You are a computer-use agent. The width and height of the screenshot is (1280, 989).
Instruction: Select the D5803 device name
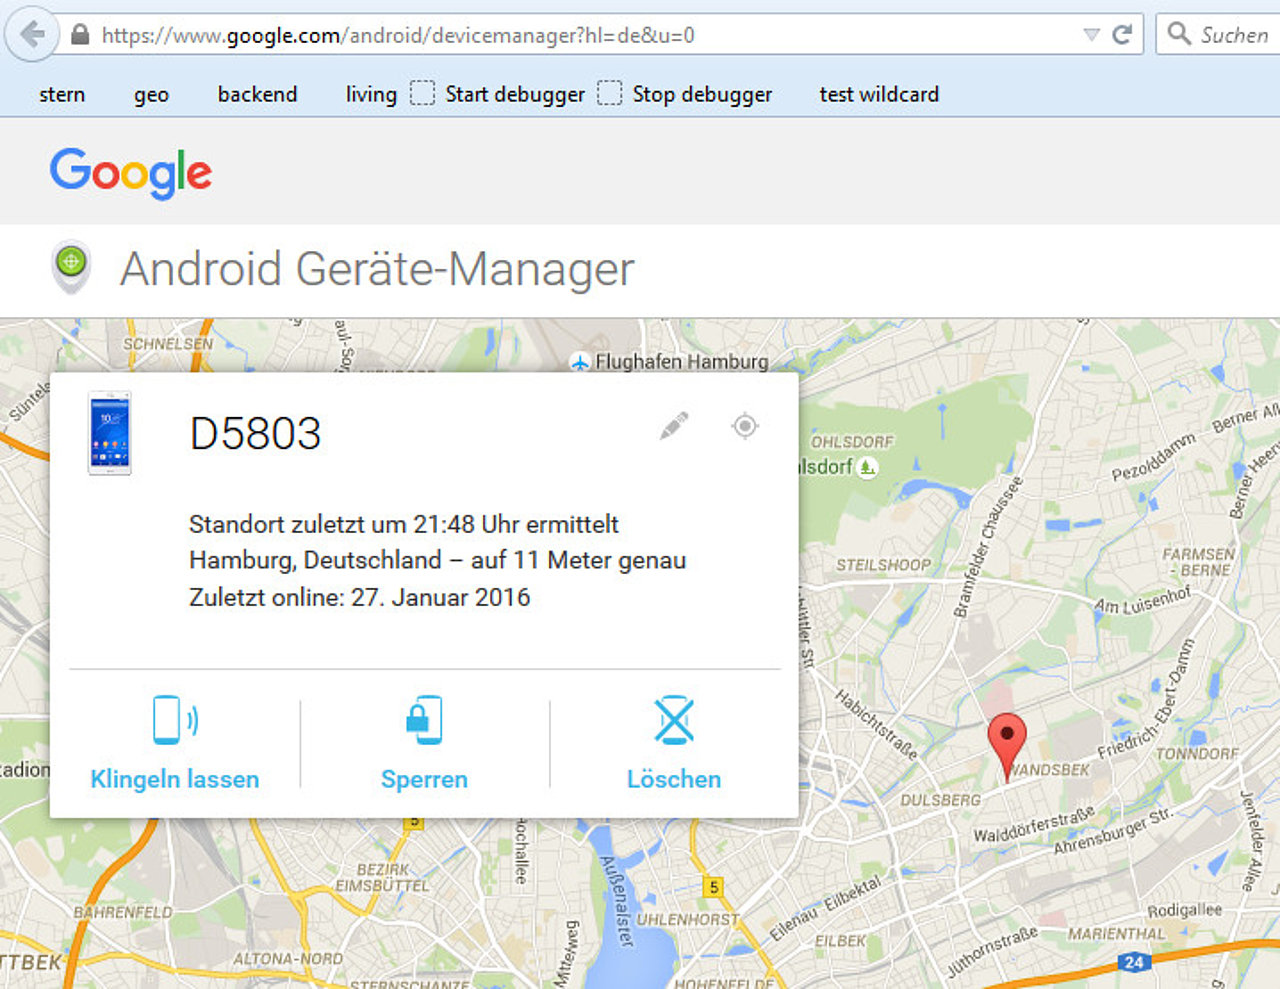point(255,433)
